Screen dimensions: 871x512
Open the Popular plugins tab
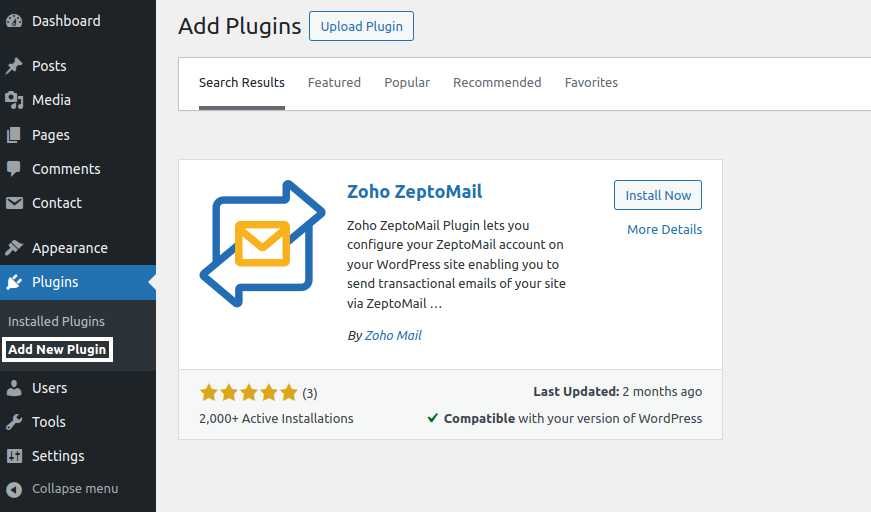pos(407,83)
